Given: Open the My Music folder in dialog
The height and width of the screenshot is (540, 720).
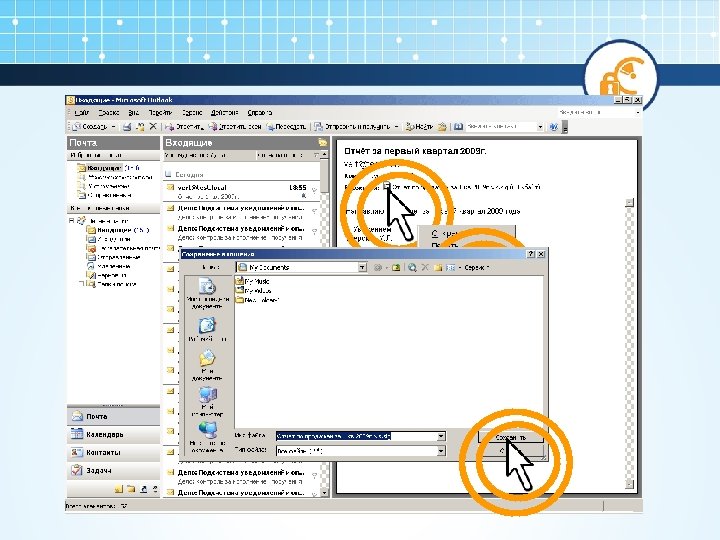Looking at the screenshot, I should 253,281.
